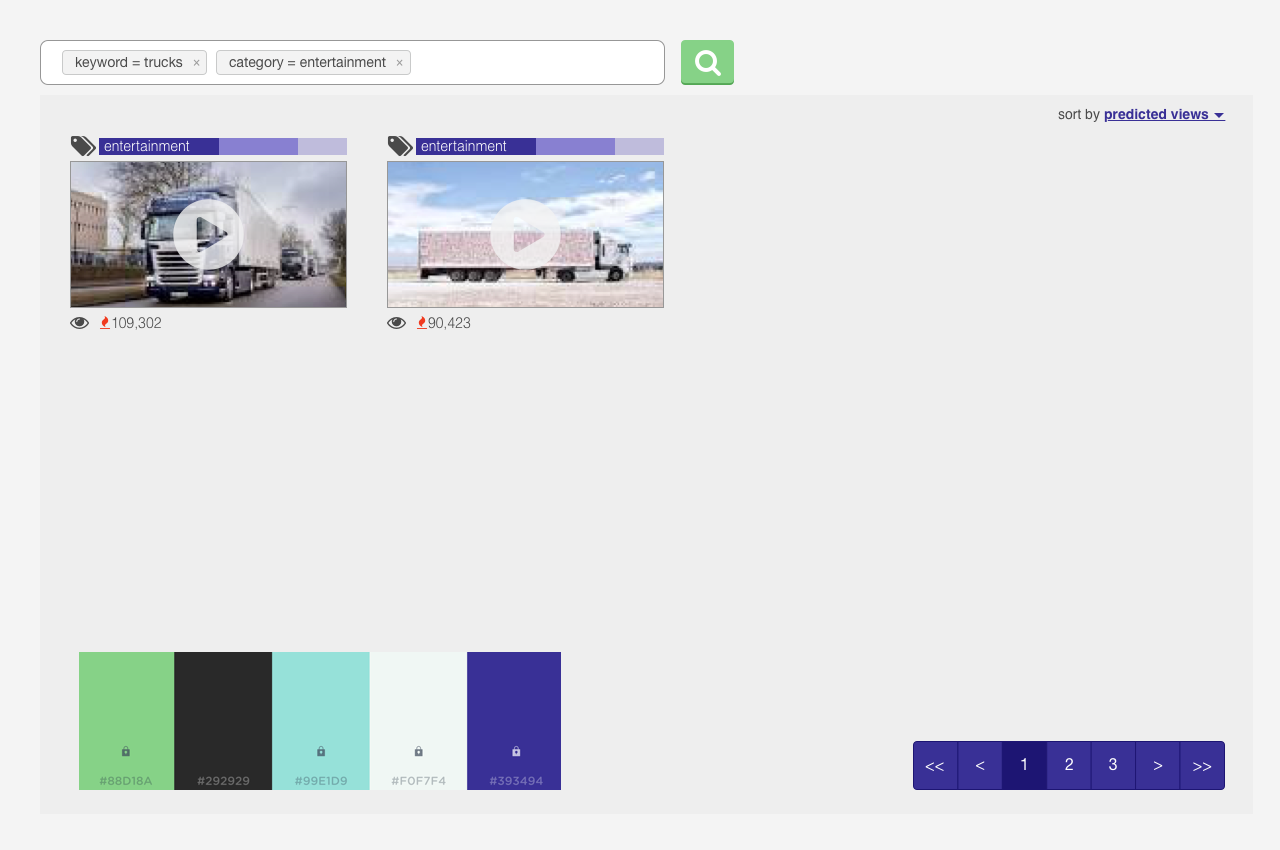Click the eye views icon beside 90,423
This screenshot has height=850, width=1280.
[397, 323]
